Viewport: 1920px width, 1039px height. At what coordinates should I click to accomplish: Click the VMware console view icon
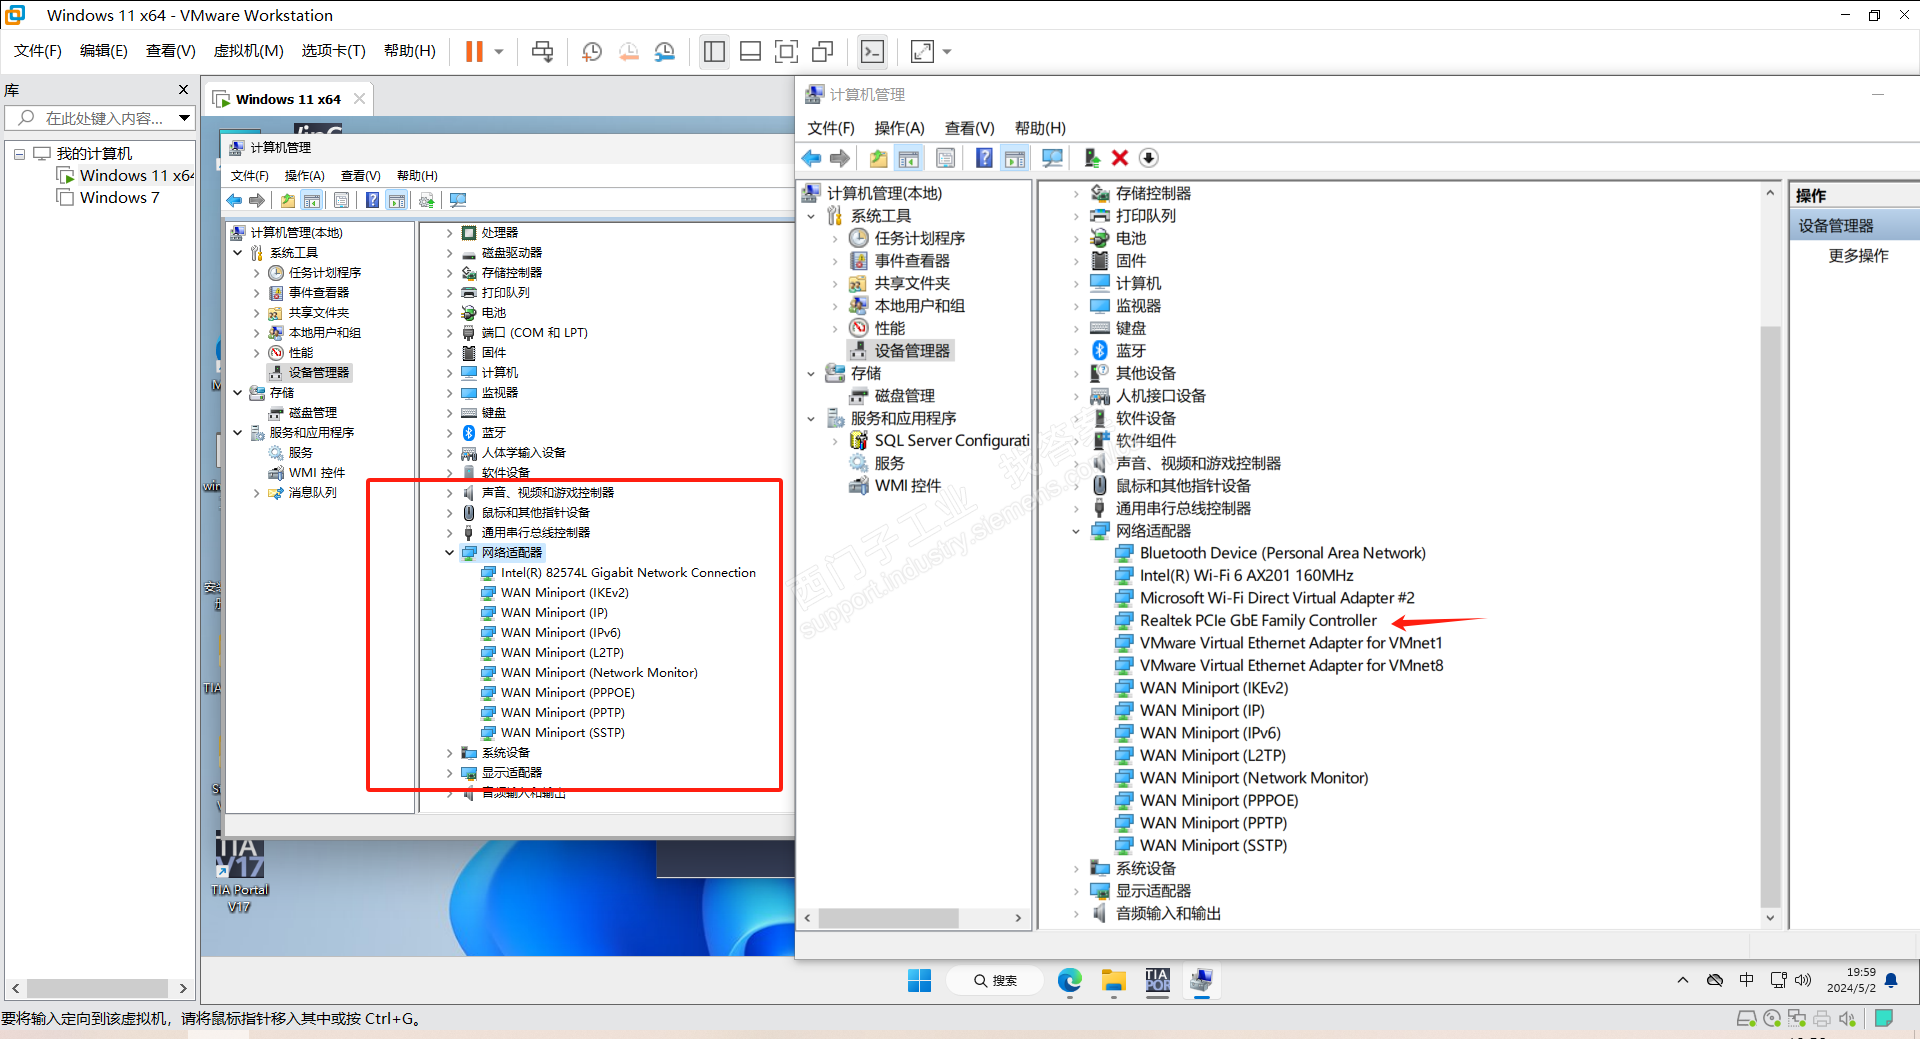coord(872,52)
